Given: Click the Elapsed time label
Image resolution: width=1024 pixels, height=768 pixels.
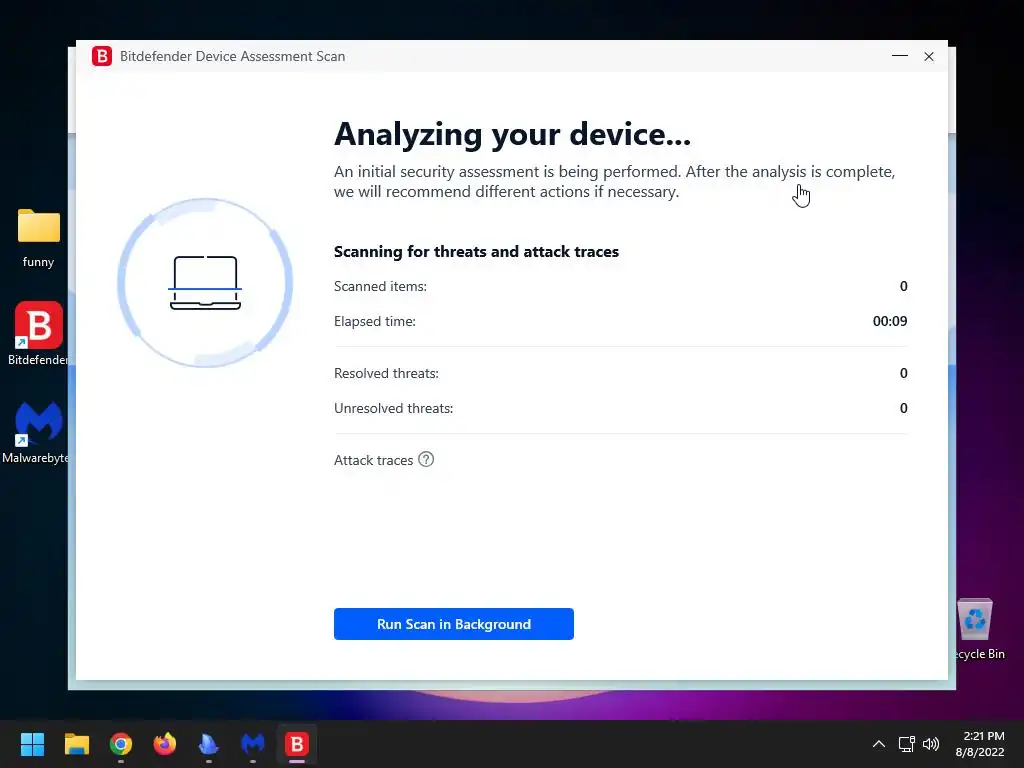Looking at the screenshot, I should (374, 321).
